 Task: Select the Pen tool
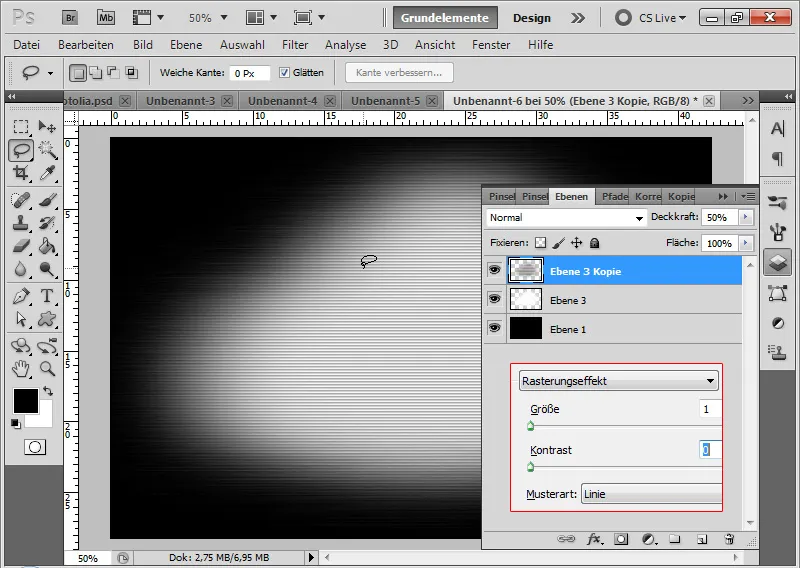[21, 296]
